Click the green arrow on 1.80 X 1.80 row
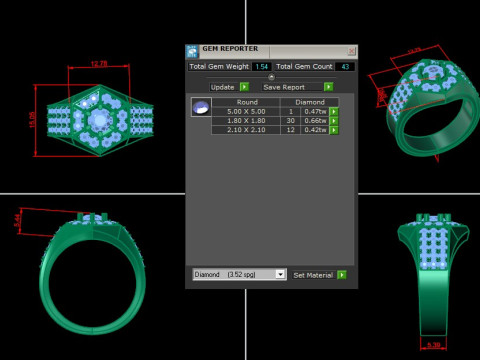480x360 pixels. [x=334, y=121]
